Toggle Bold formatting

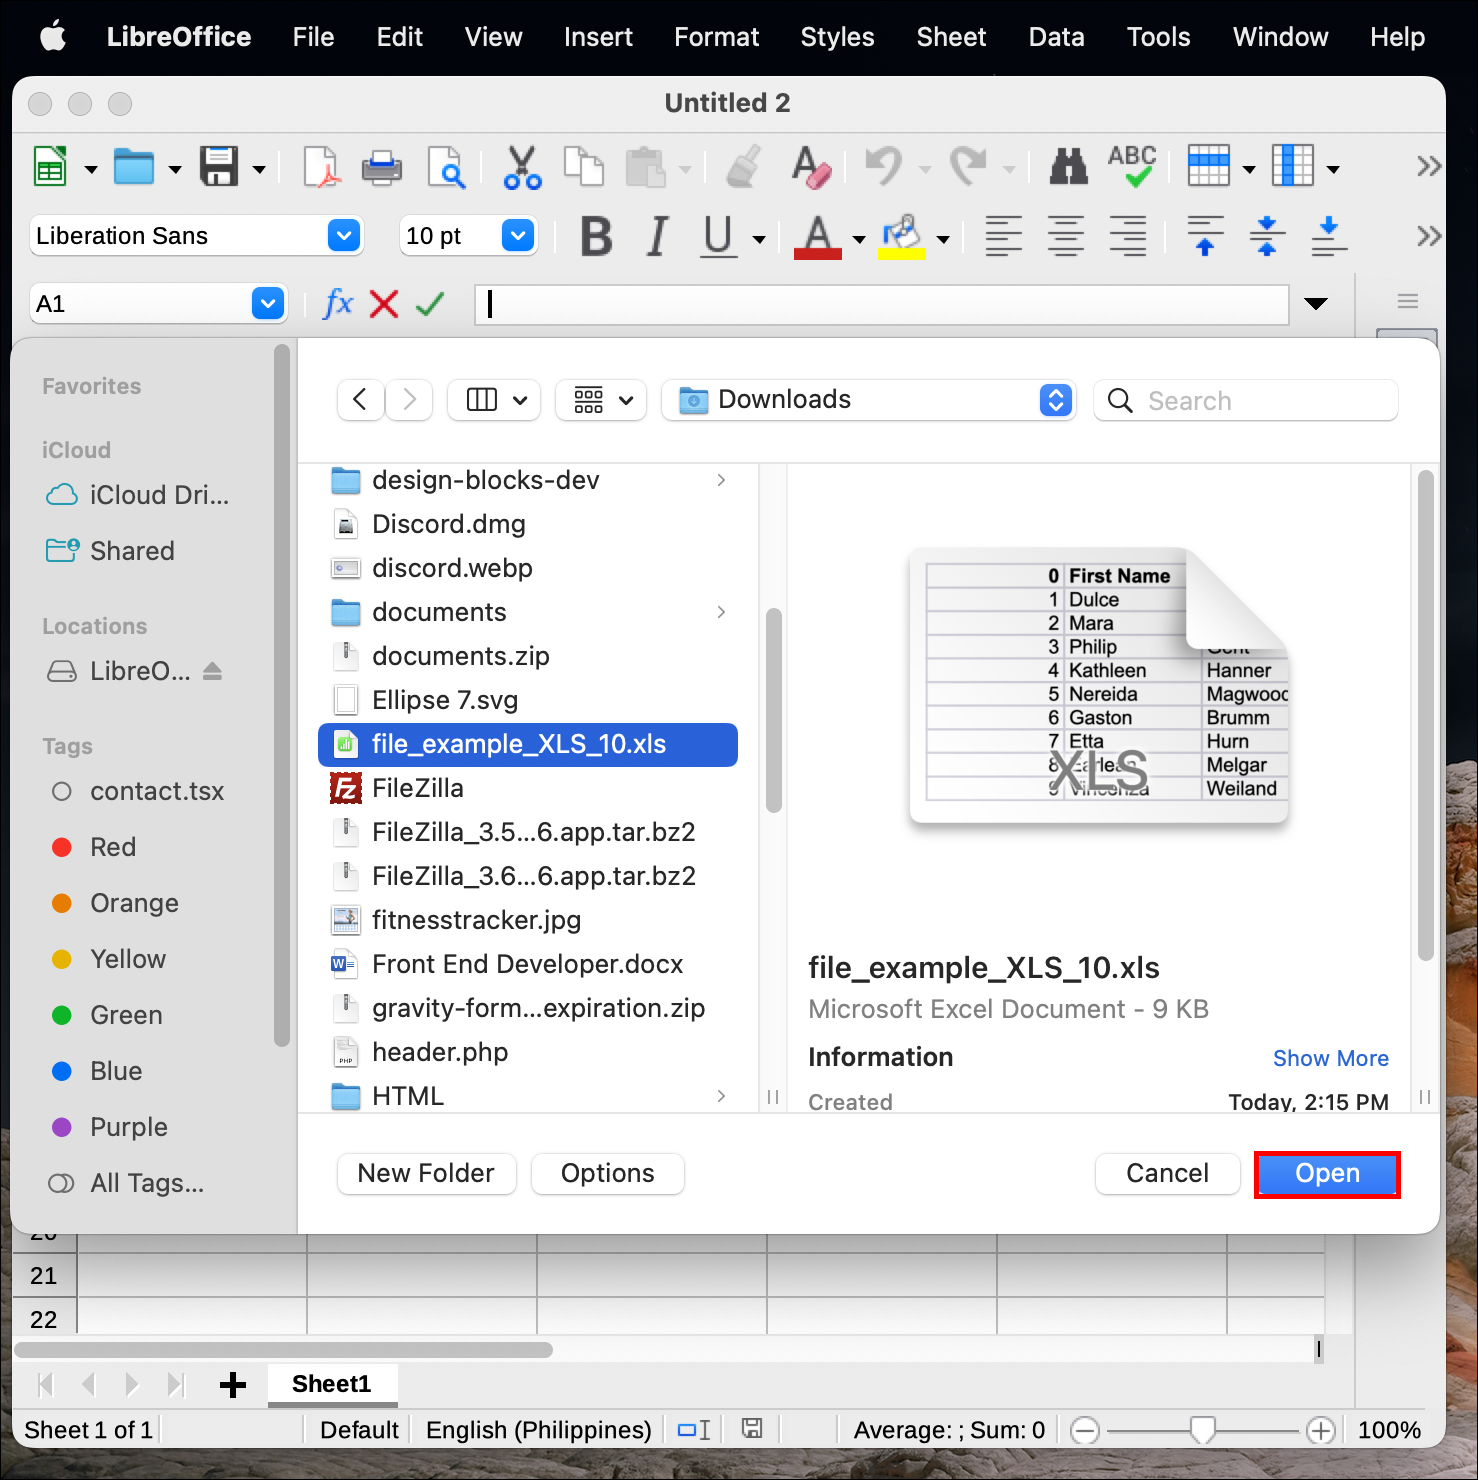[x=596, y=237]
